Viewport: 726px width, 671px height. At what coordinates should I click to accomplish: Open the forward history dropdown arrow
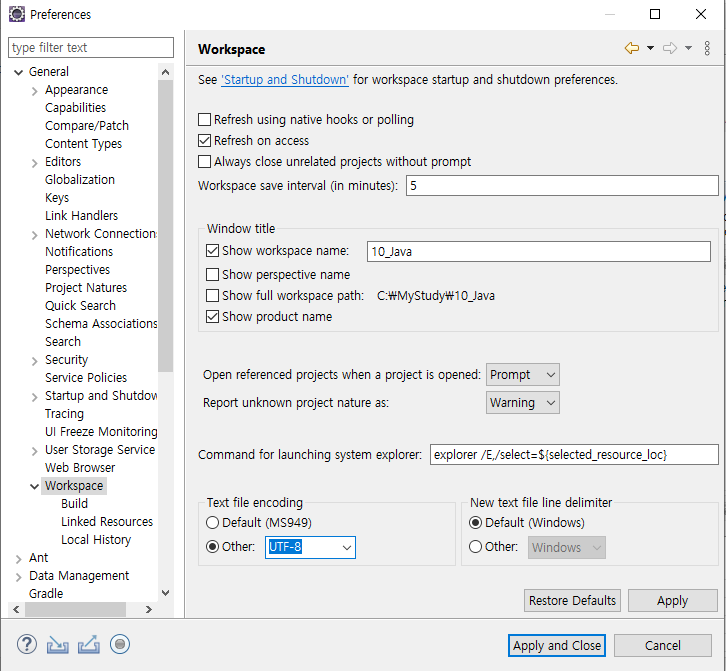pos(688,48)
